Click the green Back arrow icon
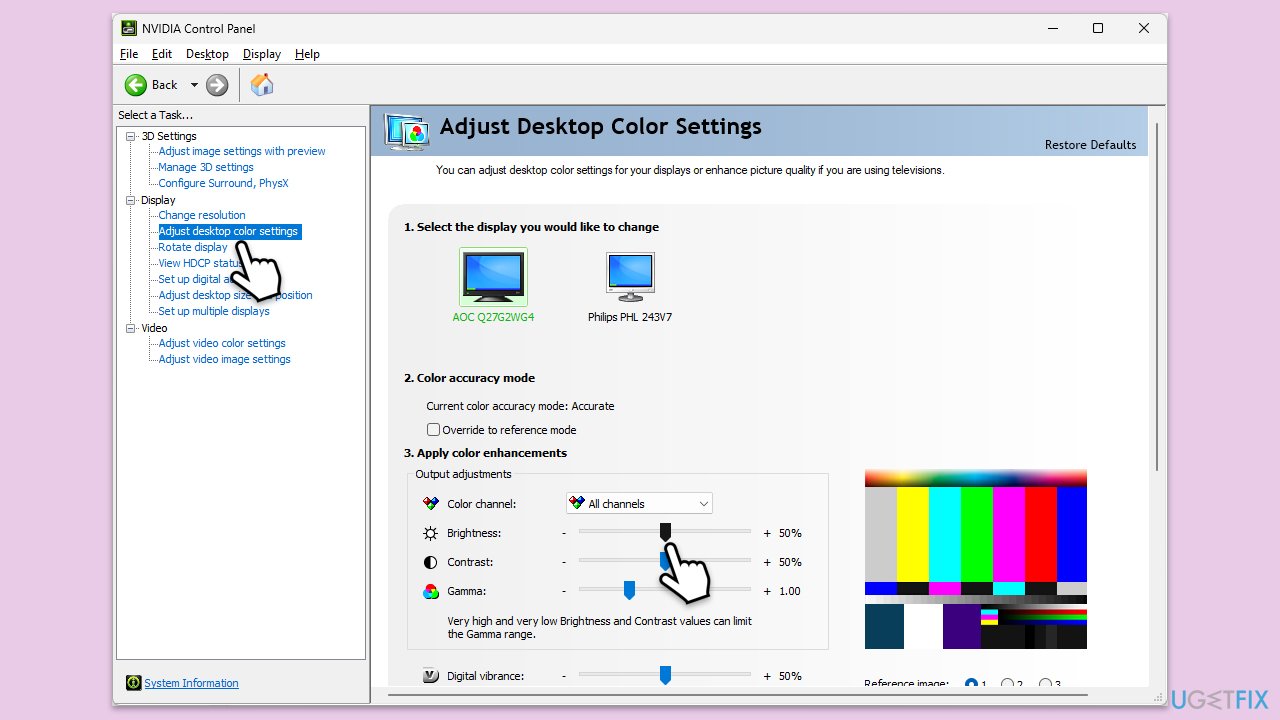This screenshot has width=1280, height=720. click(x=136, y=85)
